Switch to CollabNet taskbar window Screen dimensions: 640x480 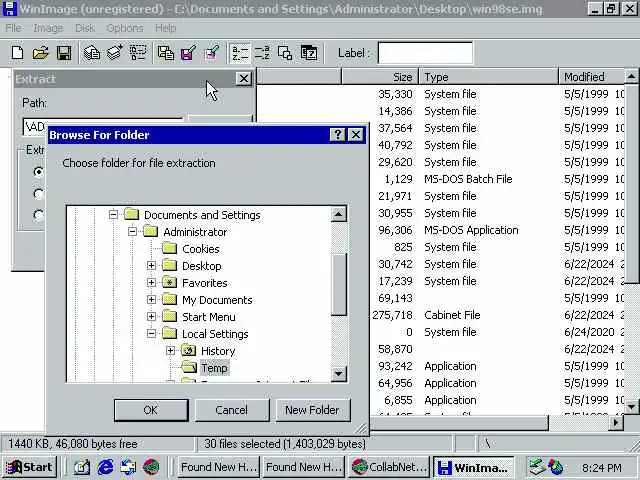coord(388,467)
